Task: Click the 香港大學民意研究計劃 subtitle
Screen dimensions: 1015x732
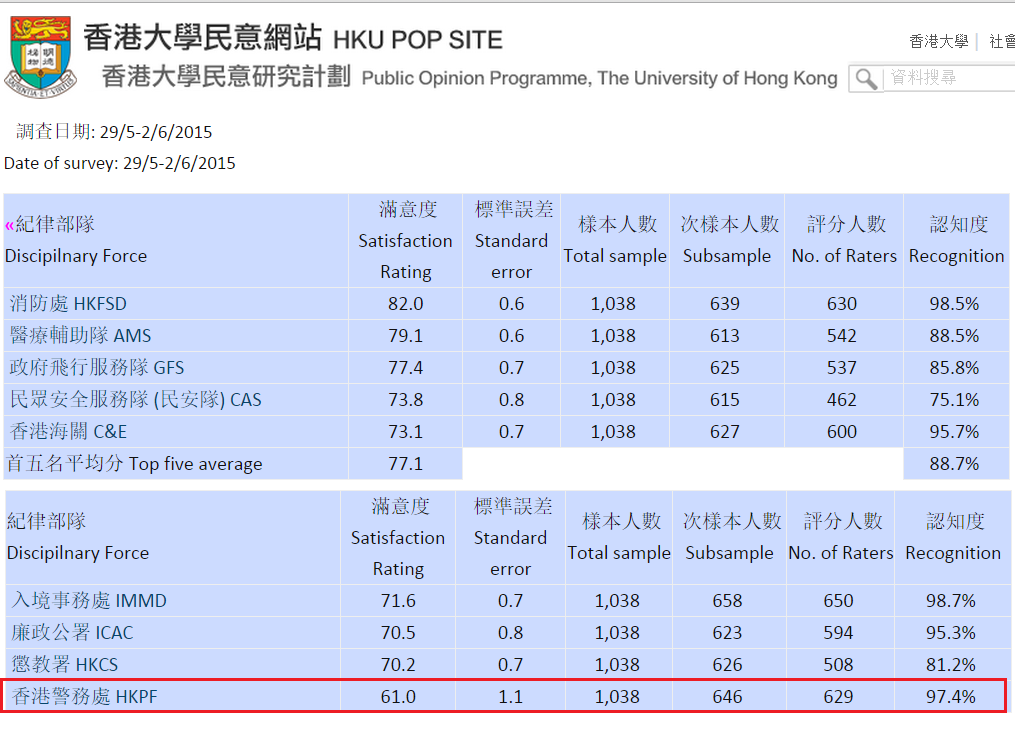Action: click(226, 76)
